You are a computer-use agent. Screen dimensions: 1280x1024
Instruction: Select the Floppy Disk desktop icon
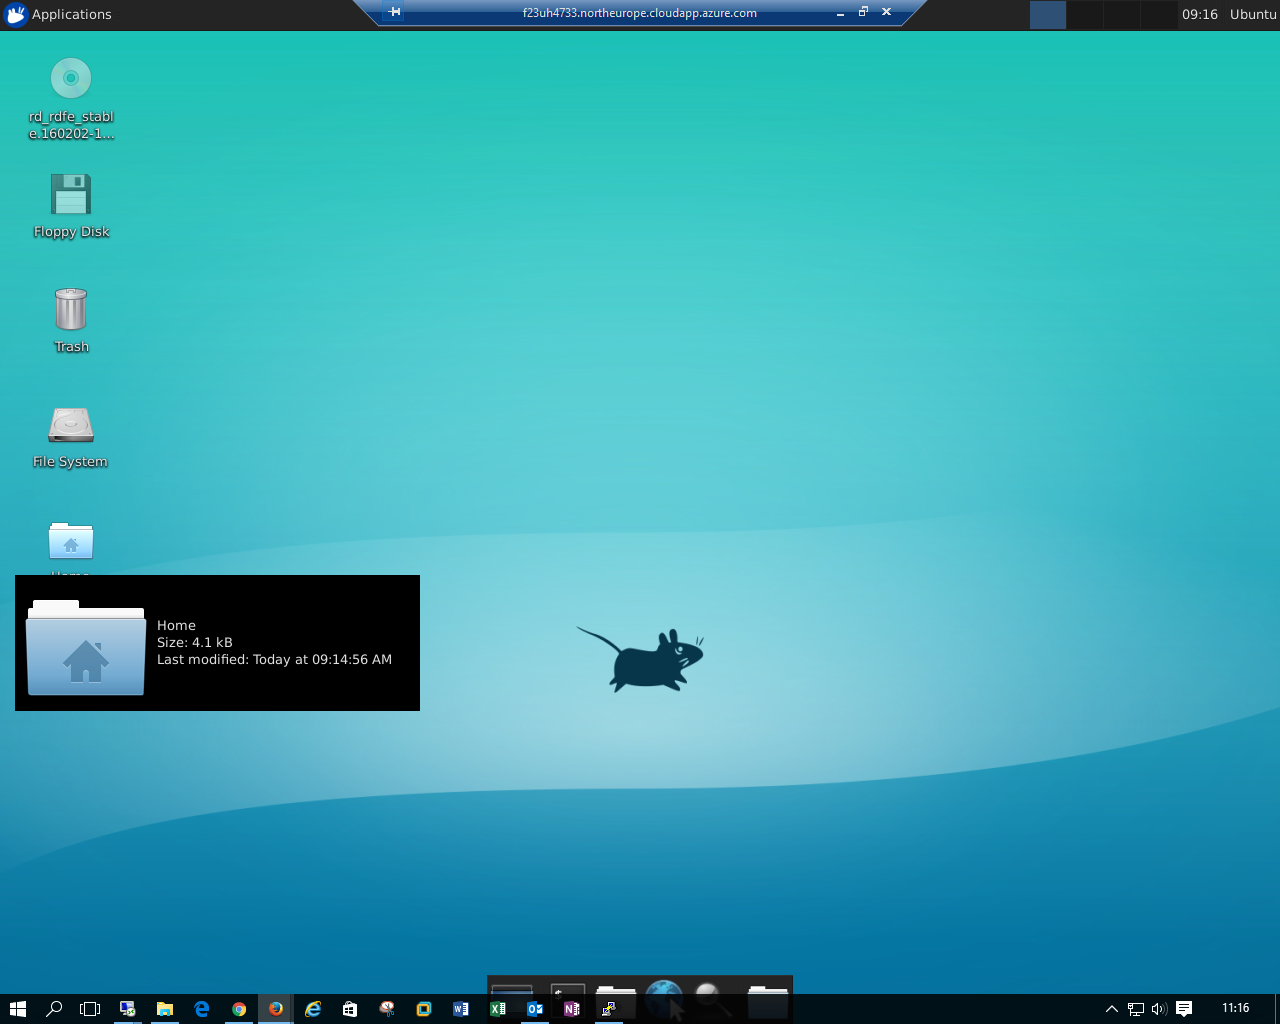click(71, 194)
